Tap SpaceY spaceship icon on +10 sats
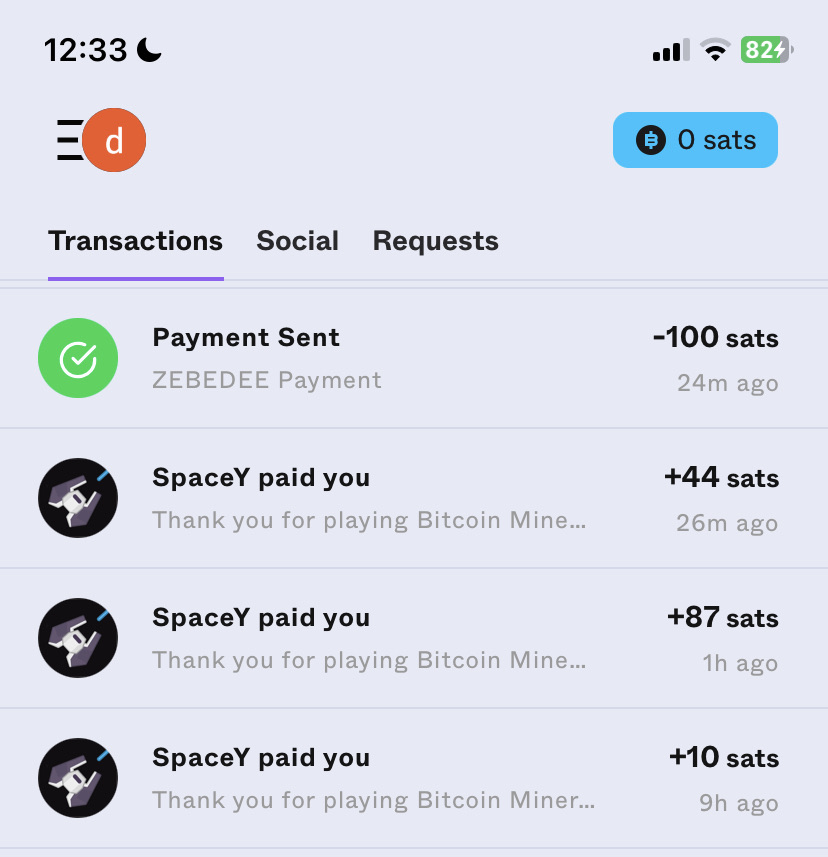 [78, 778]
